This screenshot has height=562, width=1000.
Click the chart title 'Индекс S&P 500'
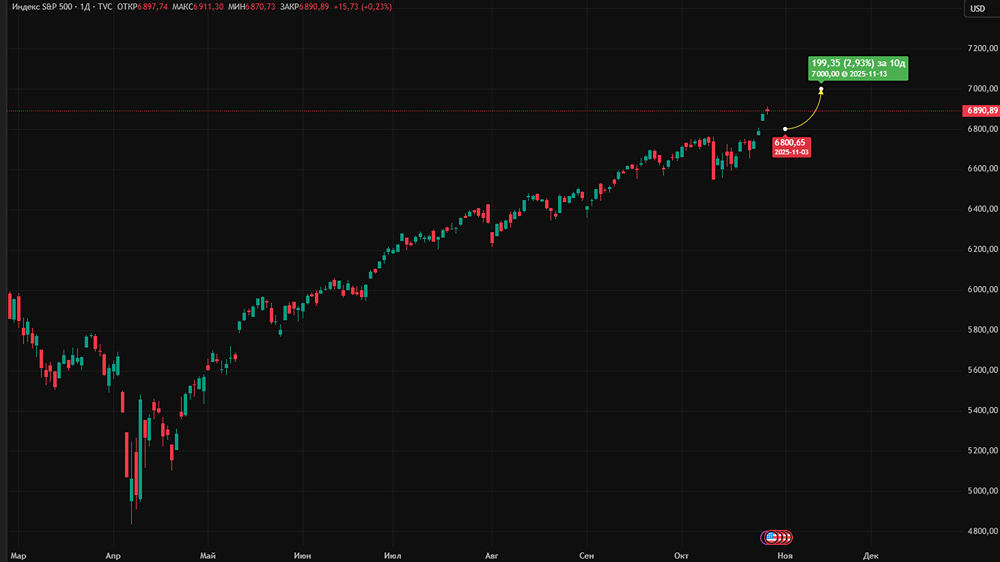pyautogui.click(x=43, y=7)
